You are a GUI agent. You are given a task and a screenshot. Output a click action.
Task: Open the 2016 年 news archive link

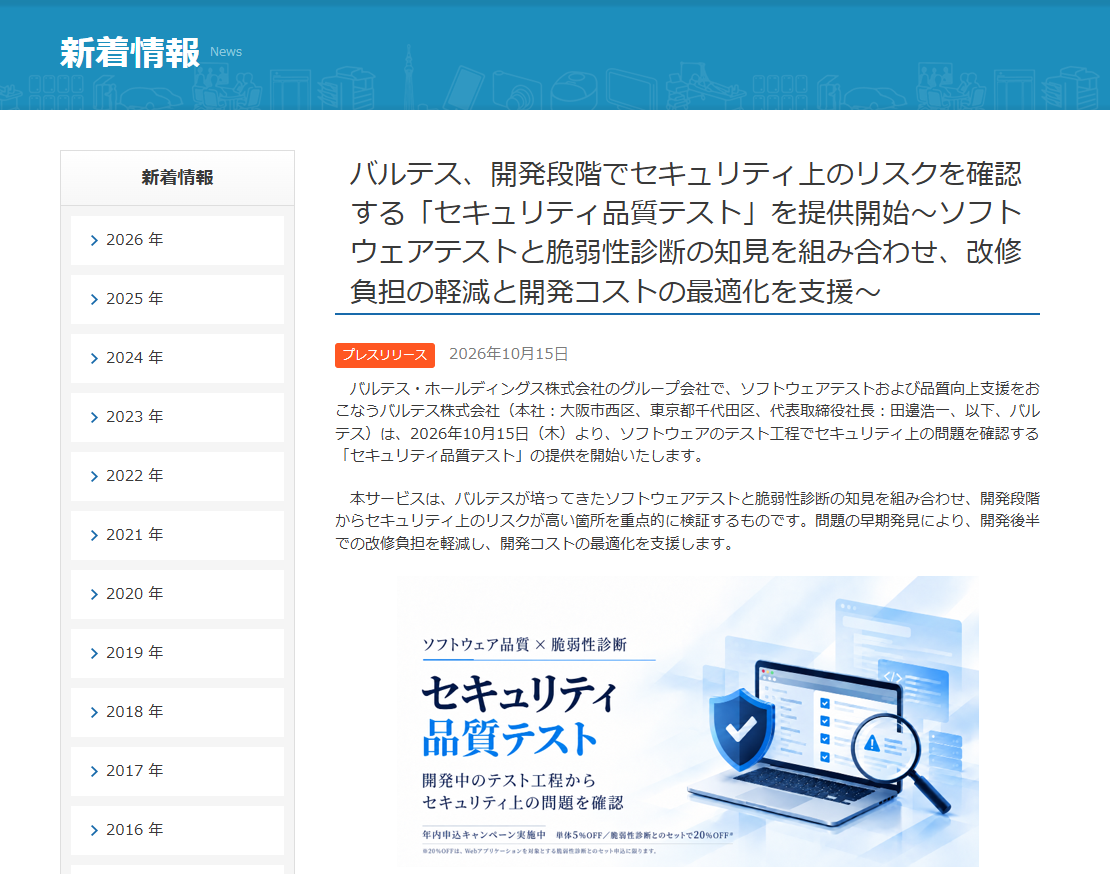click(x=177, y=830)
